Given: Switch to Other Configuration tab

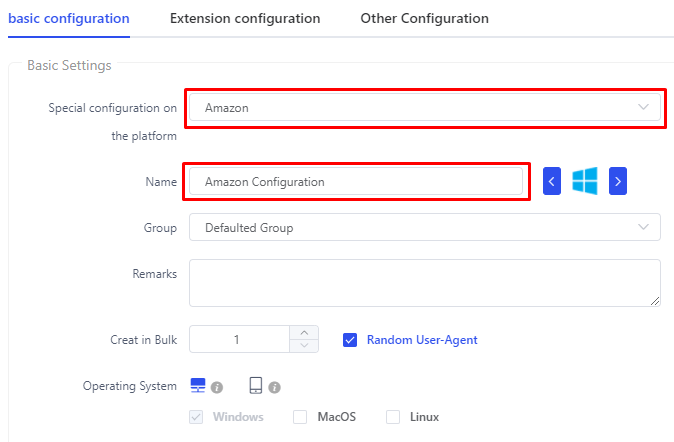Looking at the screenshot, I should [425, 18].
